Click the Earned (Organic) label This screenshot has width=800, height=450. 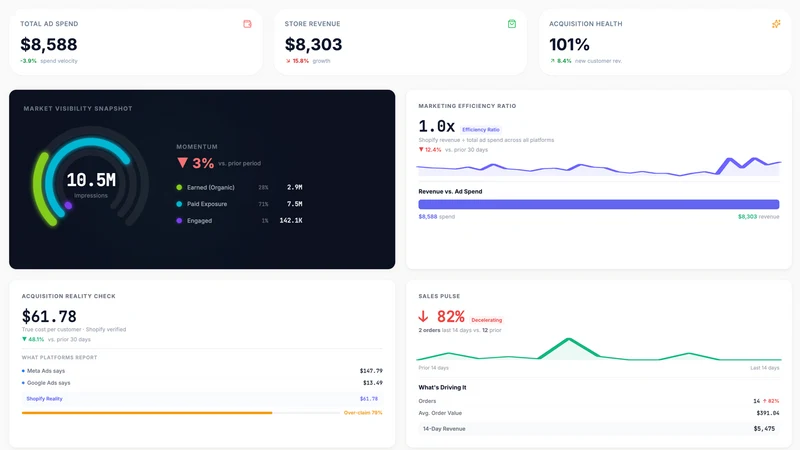click(211, 187)
